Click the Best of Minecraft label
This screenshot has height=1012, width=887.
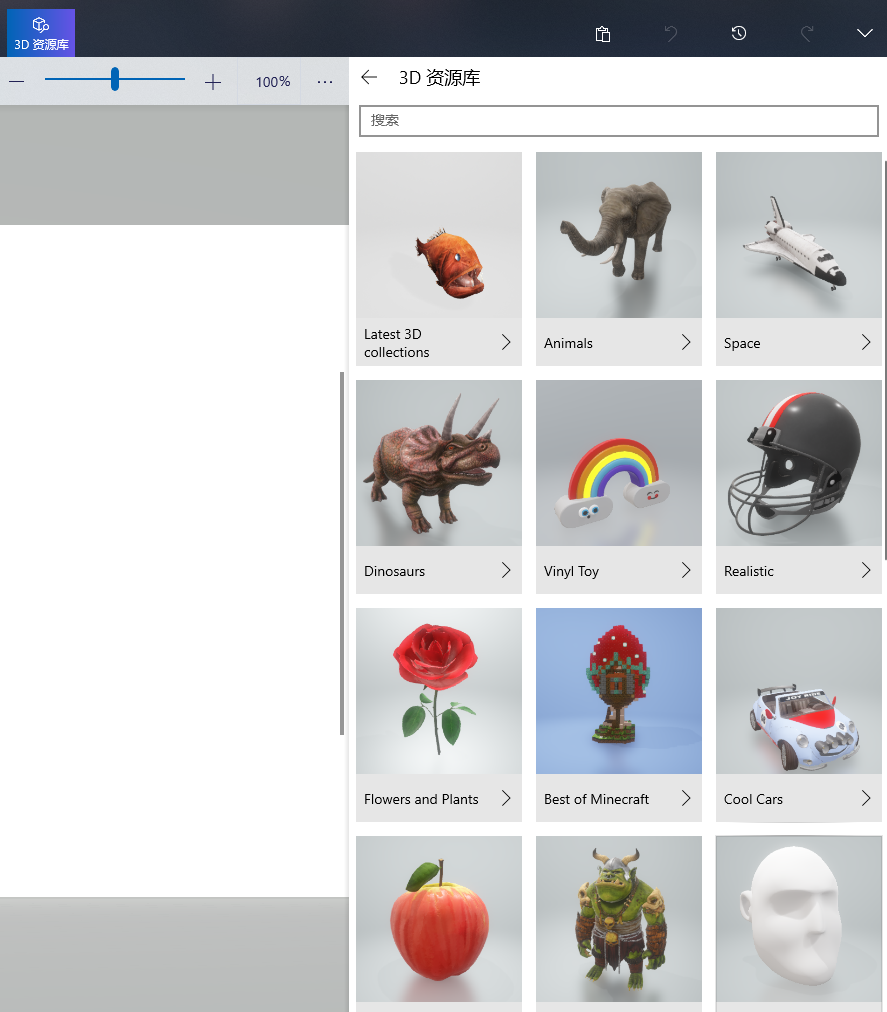tap(596, 799)
